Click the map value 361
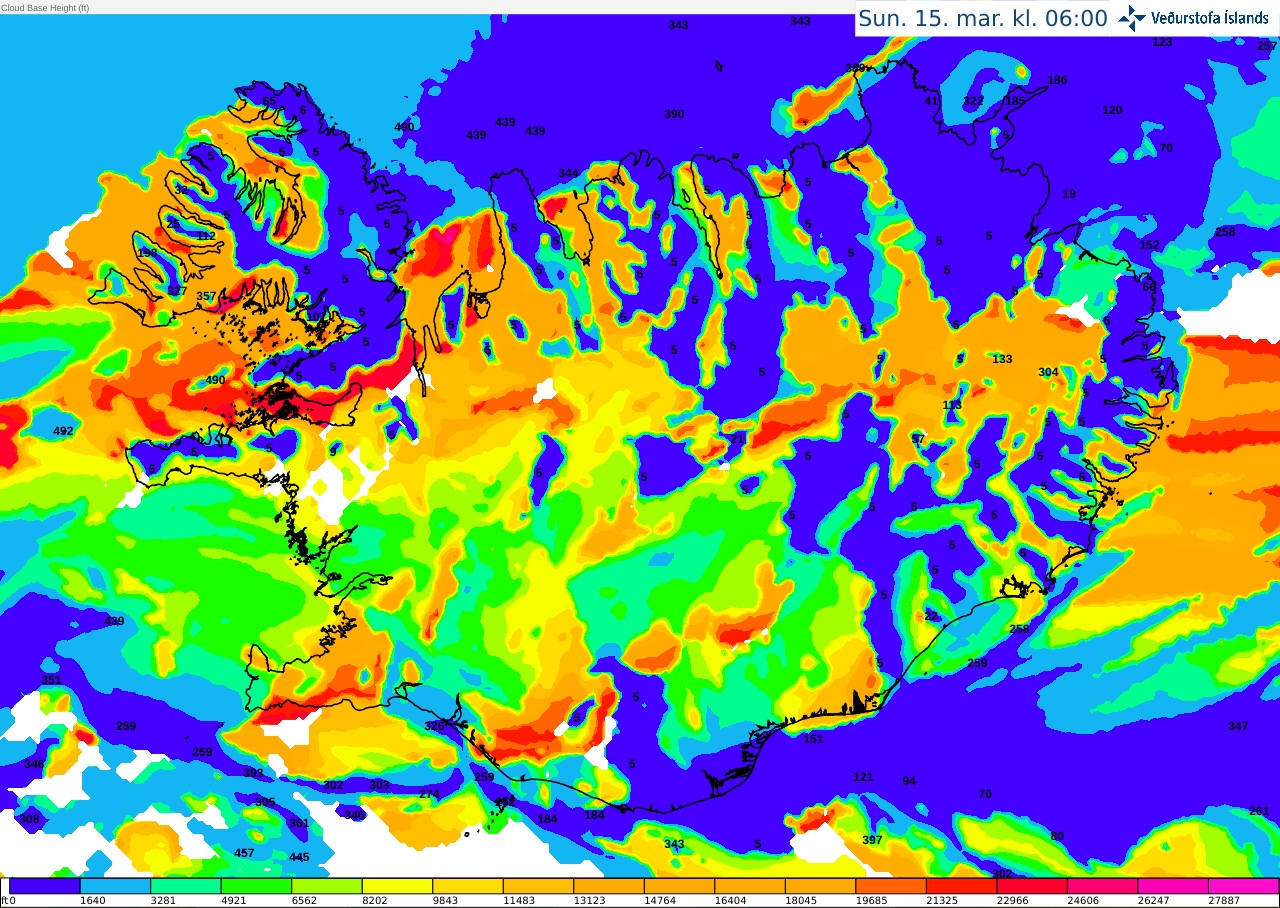This screenshot has width=1280, height=908. pos(299,823)
